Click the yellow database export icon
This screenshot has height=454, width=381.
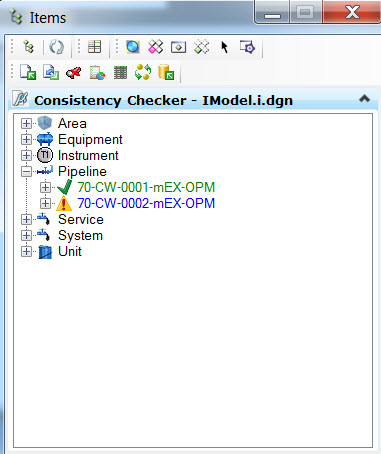pyautogui.click(x=166, y=72)
